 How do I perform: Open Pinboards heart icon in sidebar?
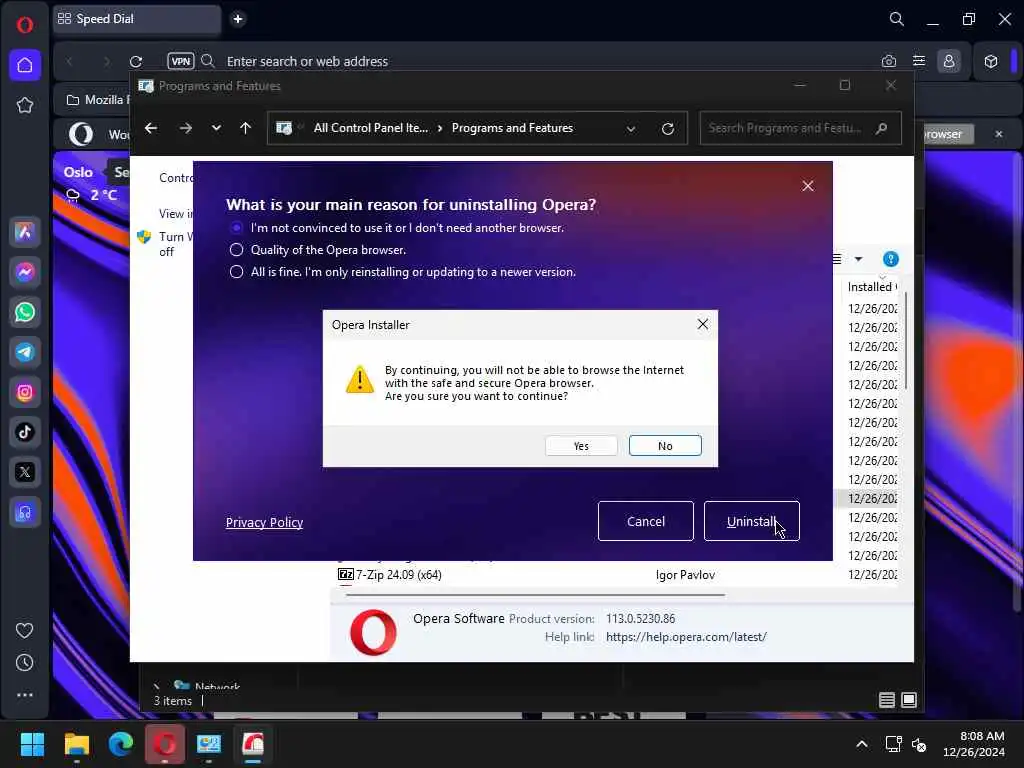pyautogui.click(x=25, y=630)
